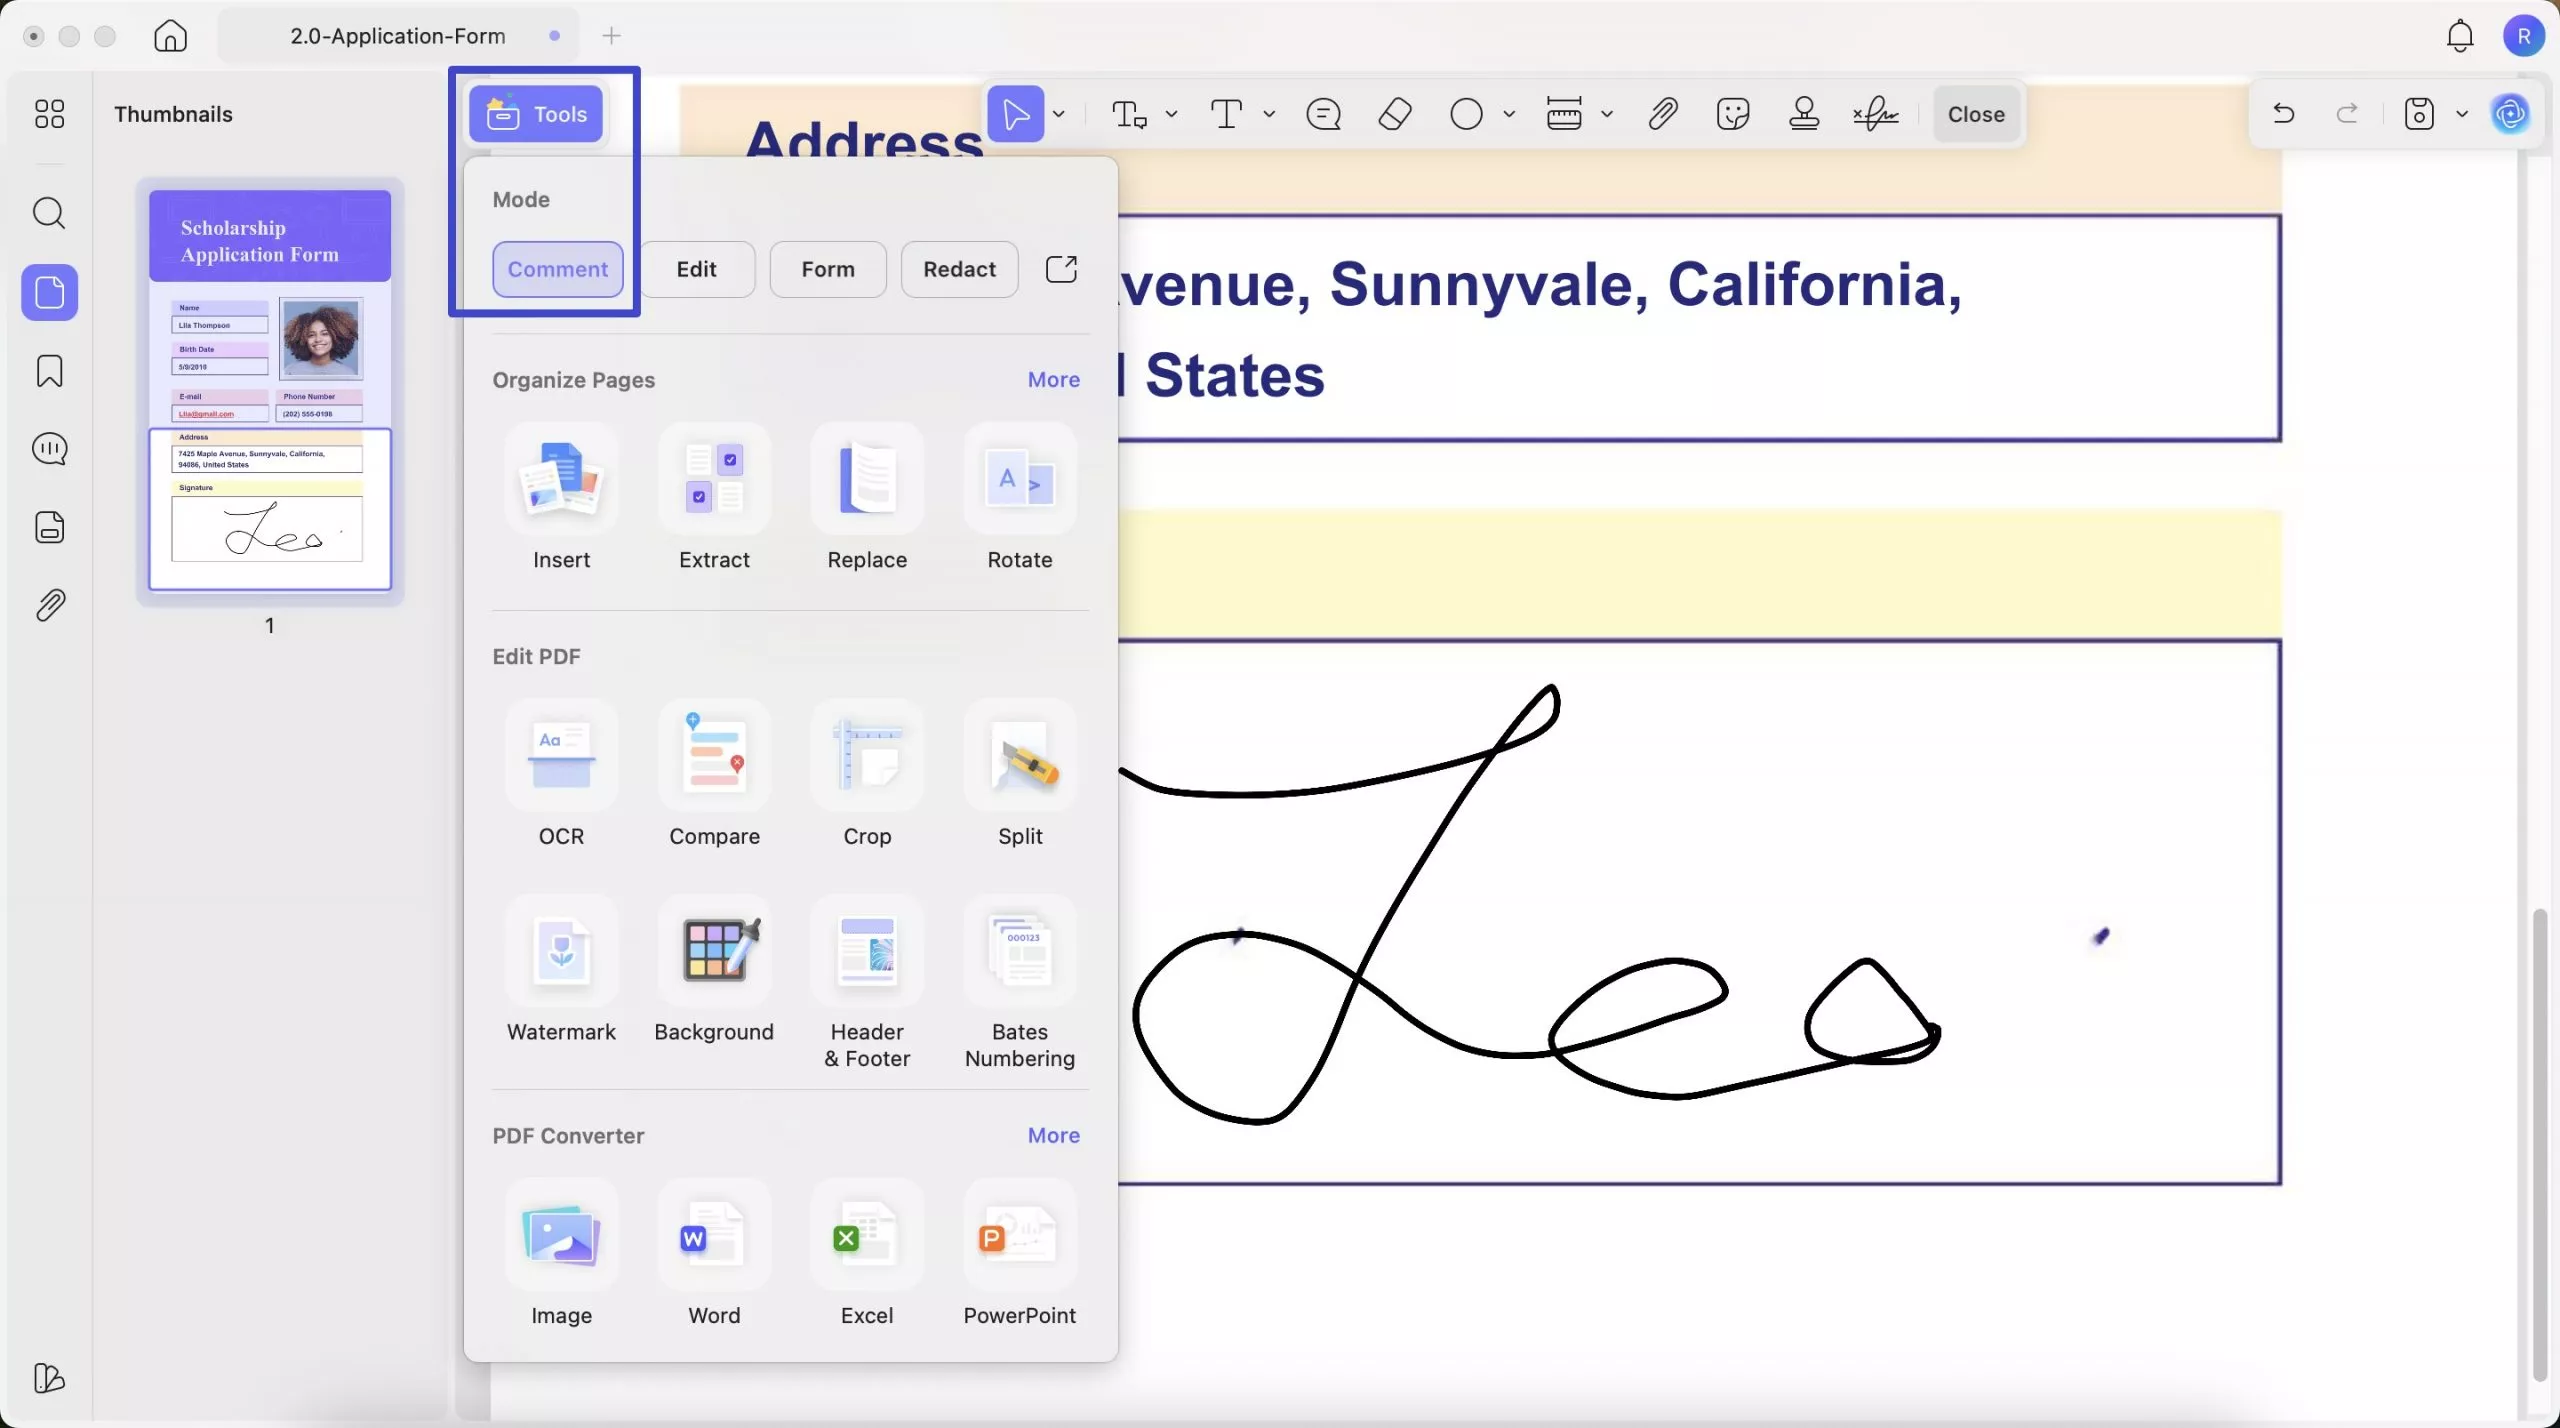Open the Split tool

(x=1020, y=775)
